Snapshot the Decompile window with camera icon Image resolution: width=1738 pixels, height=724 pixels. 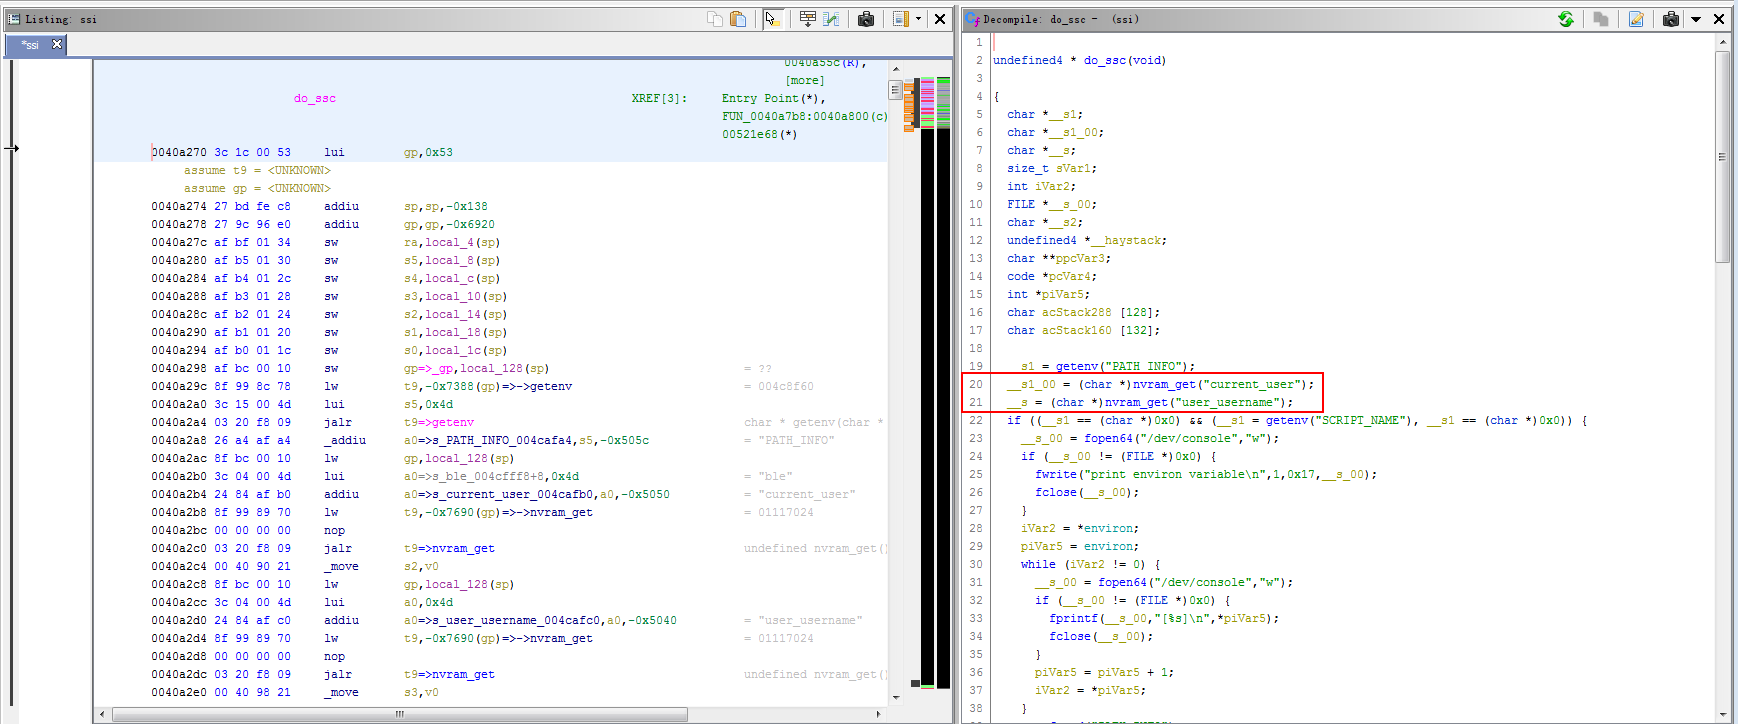(1670, 19)
